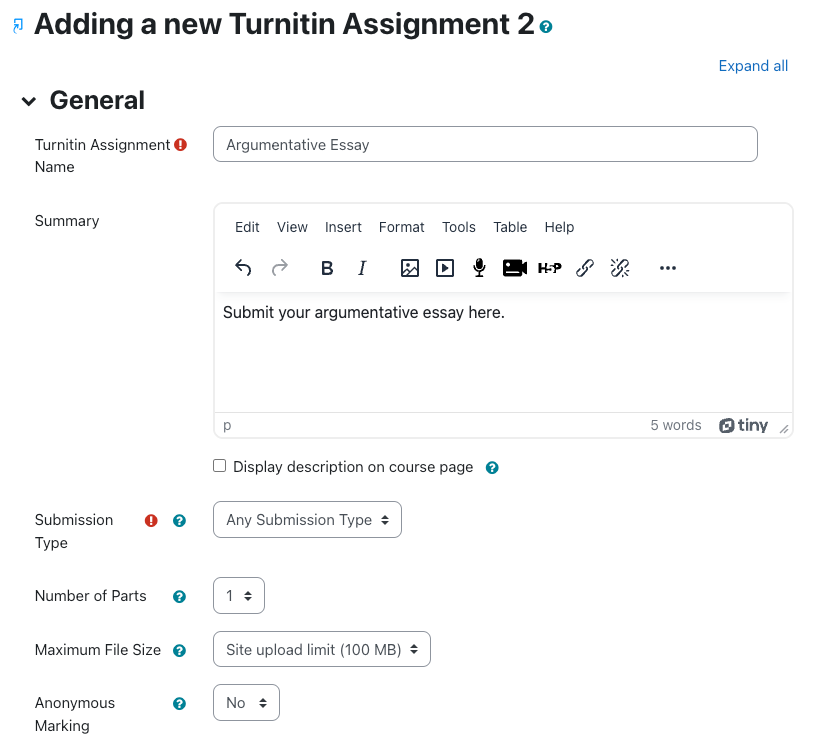Open help icon for Number of Parts

click(x=179, y=597)
